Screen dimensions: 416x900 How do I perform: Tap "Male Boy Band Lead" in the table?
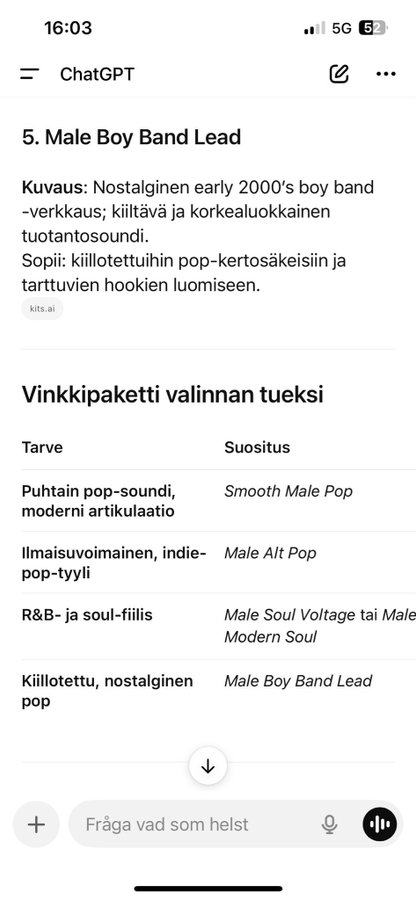point(298,681)
